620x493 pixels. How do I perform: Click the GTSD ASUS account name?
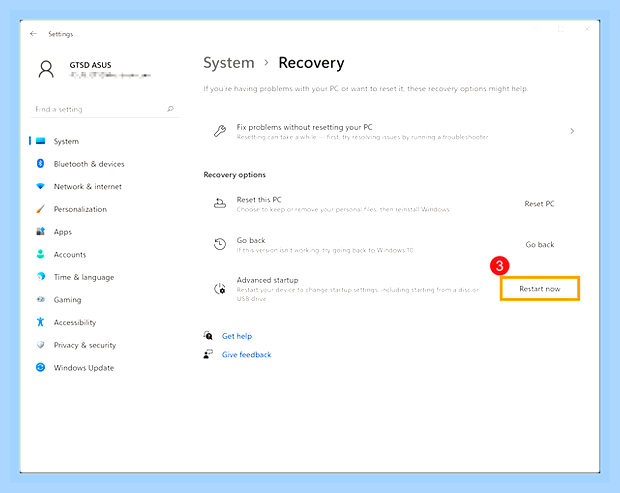[x=91, y=65]
